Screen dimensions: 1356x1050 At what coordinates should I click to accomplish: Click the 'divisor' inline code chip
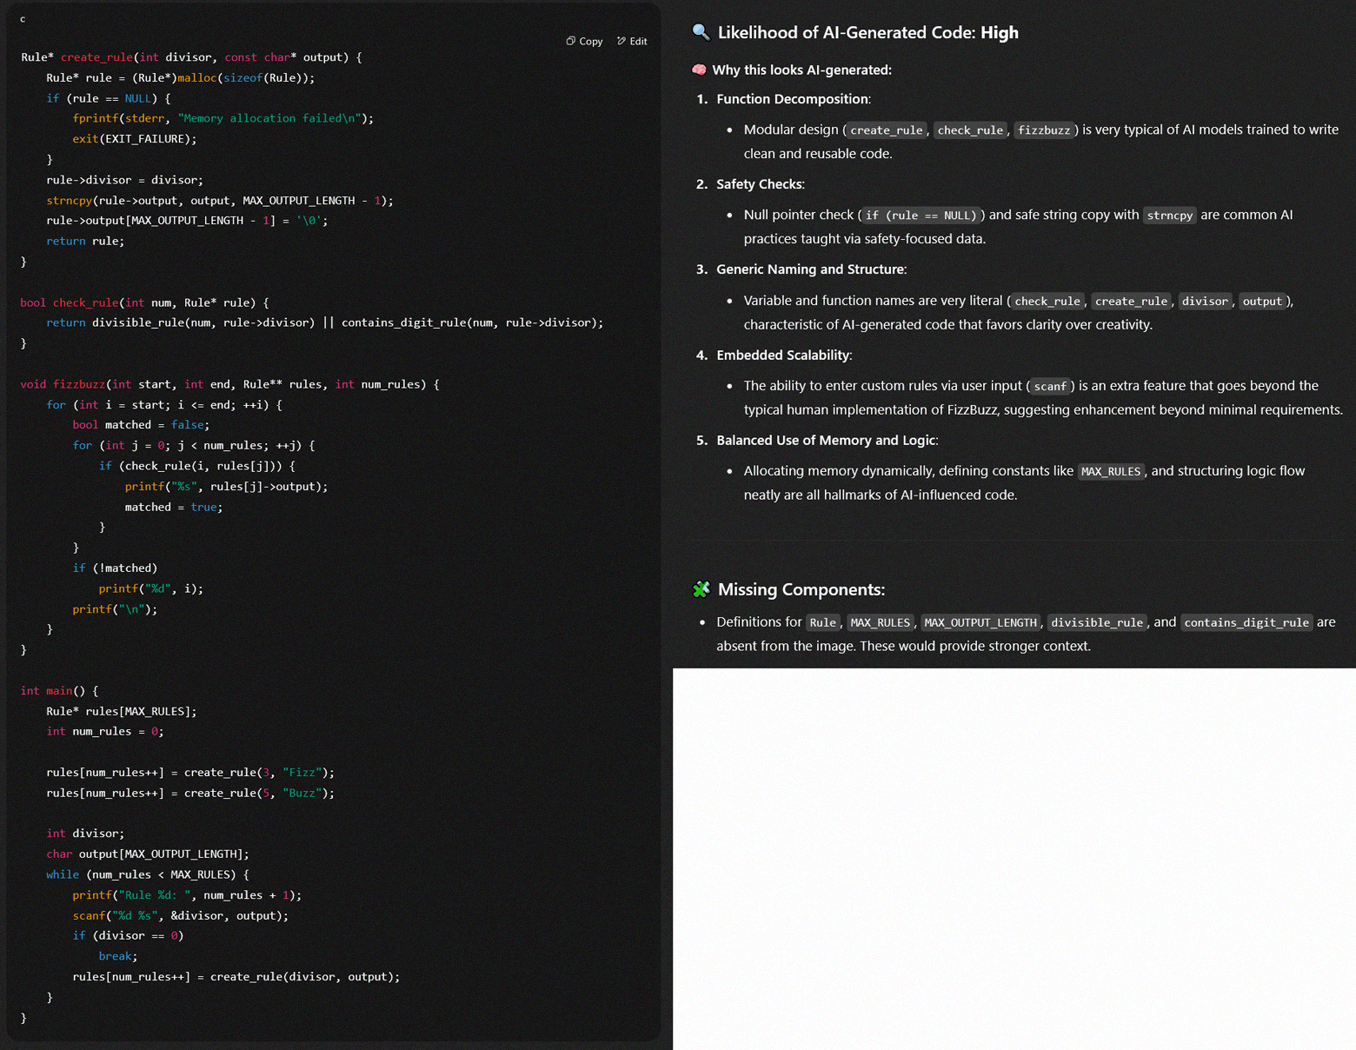click(1204, 301)
